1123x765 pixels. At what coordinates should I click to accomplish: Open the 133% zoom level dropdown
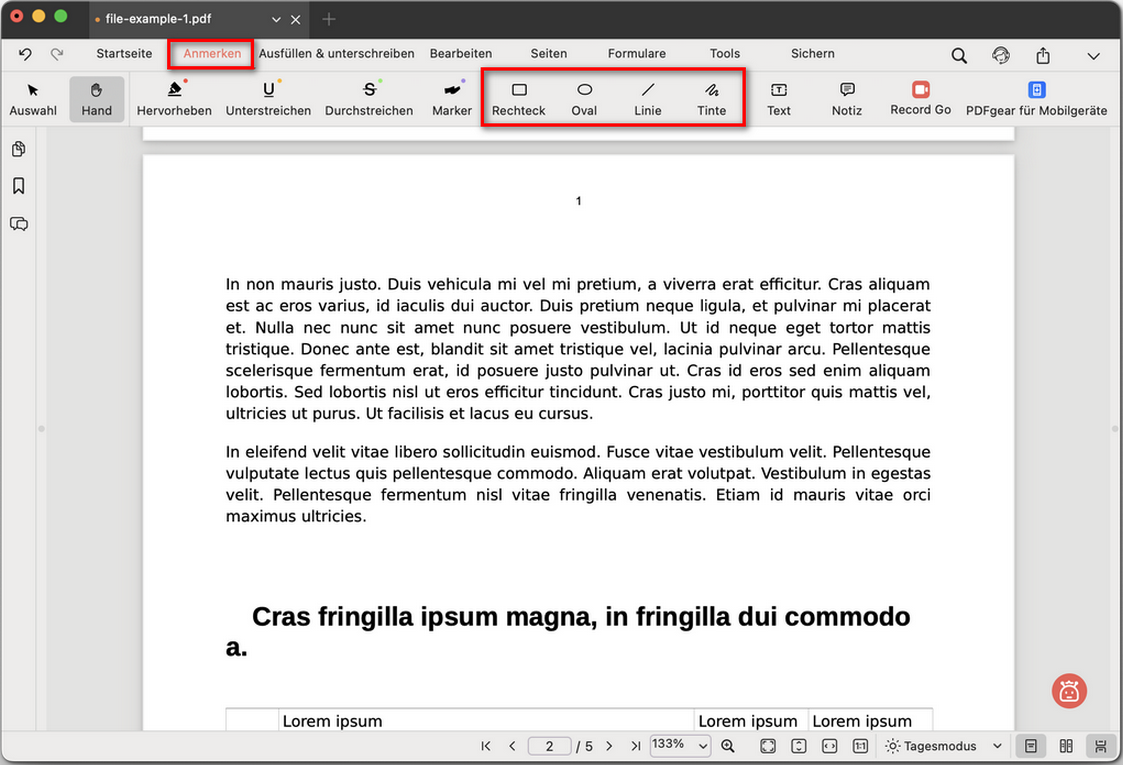[x=681, y=745]
